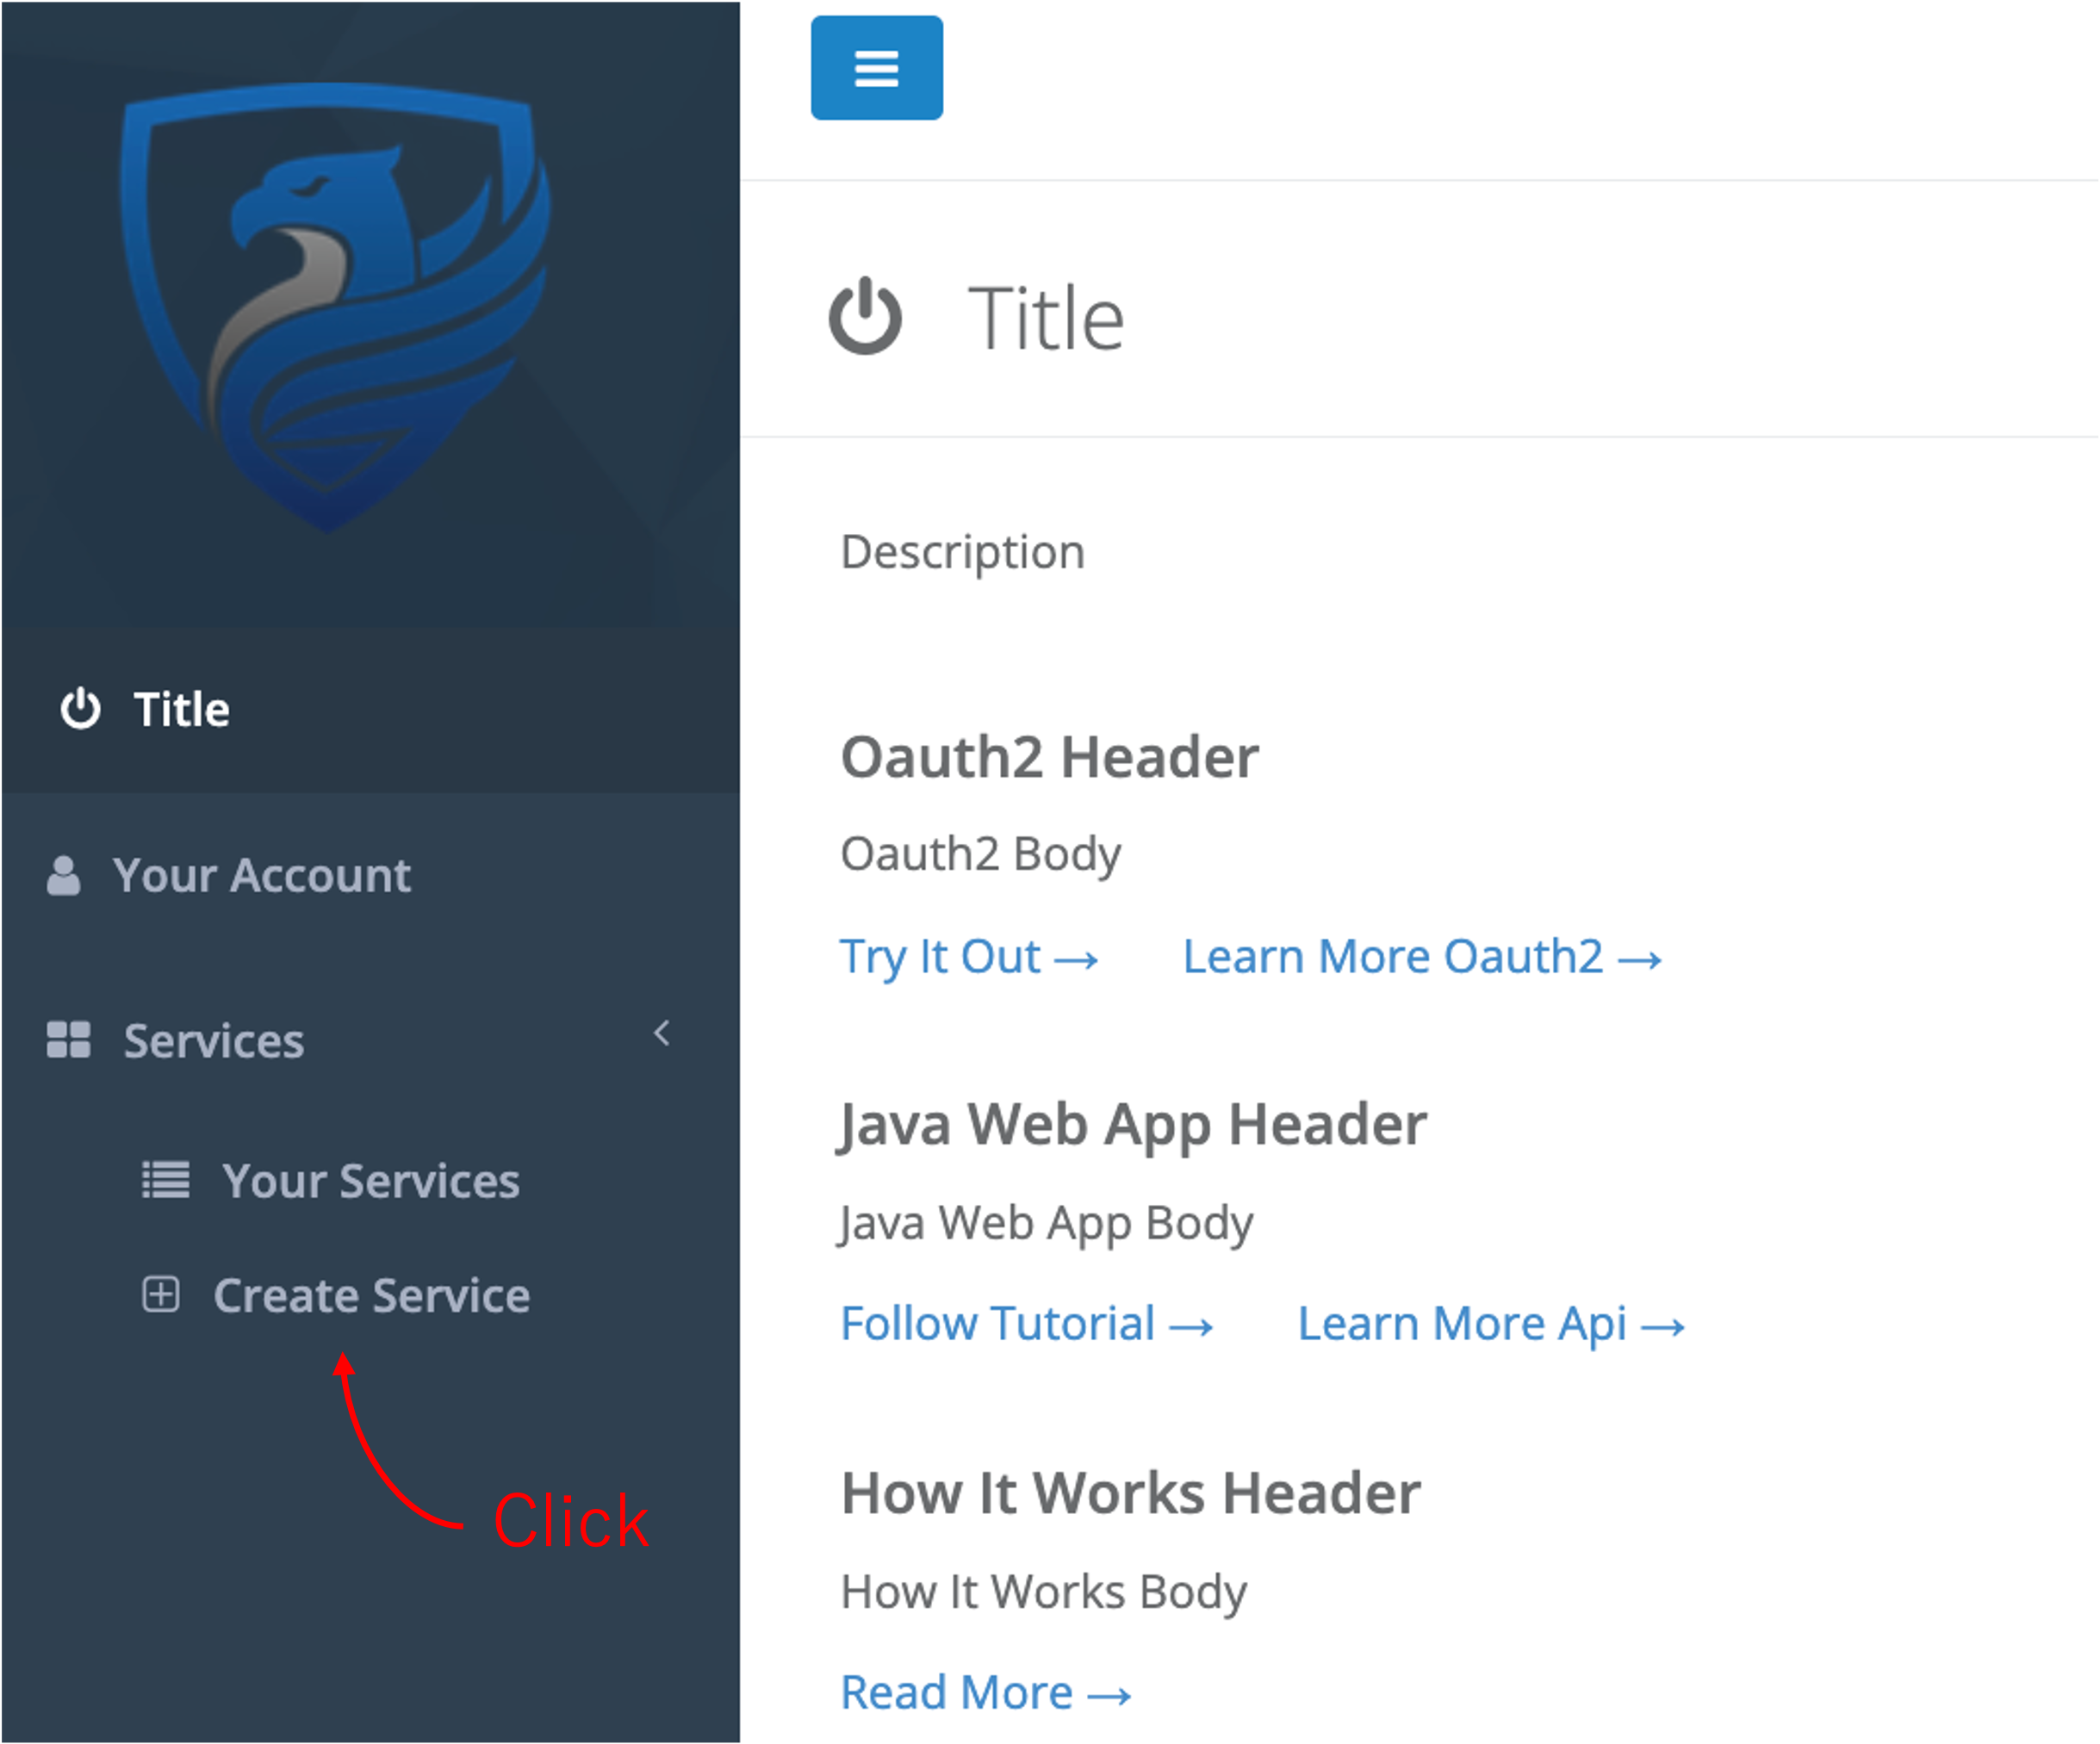This screenshot has width=2100, height=1744.
Task: Collapse the Services menu with its chevron
Action: click(x=661, y=1033)
